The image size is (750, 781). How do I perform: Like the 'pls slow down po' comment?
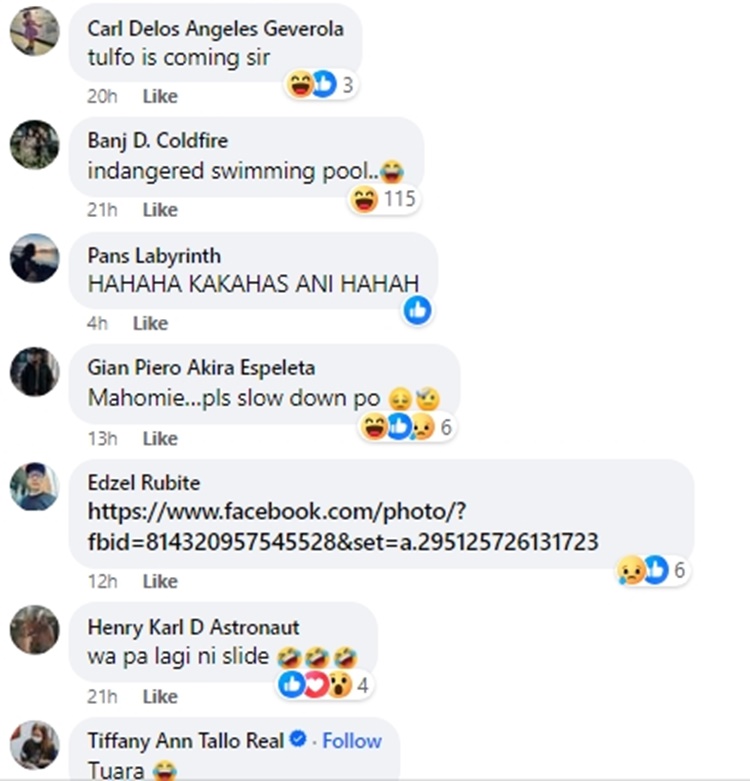click(x=160, y=438)
